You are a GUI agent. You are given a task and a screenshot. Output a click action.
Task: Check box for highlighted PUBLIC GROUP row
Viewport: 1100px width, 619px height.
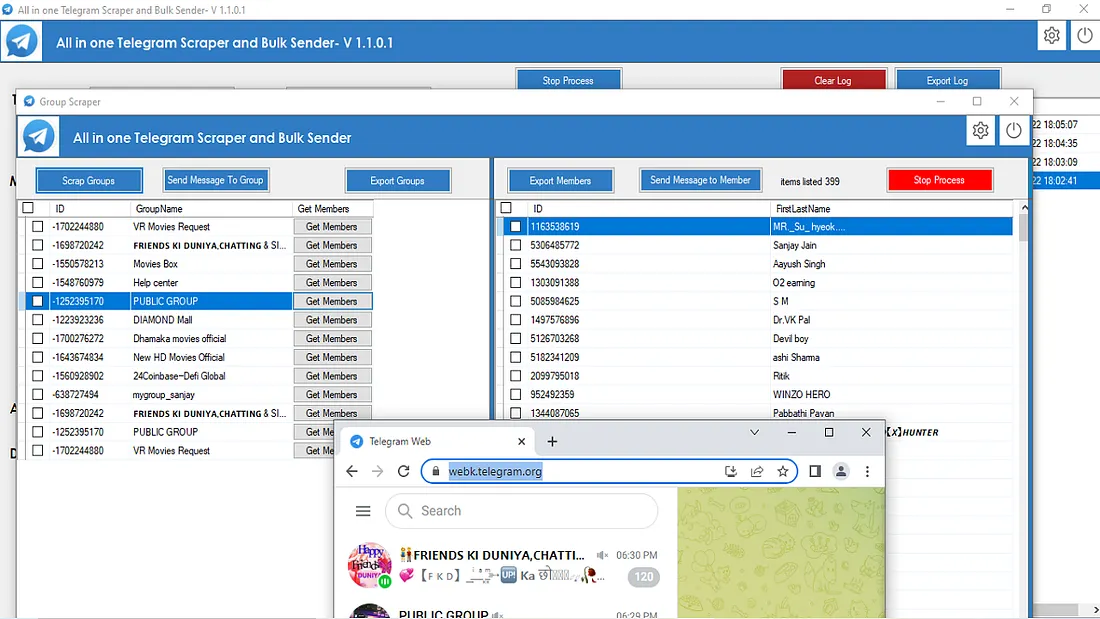[38, 301]
